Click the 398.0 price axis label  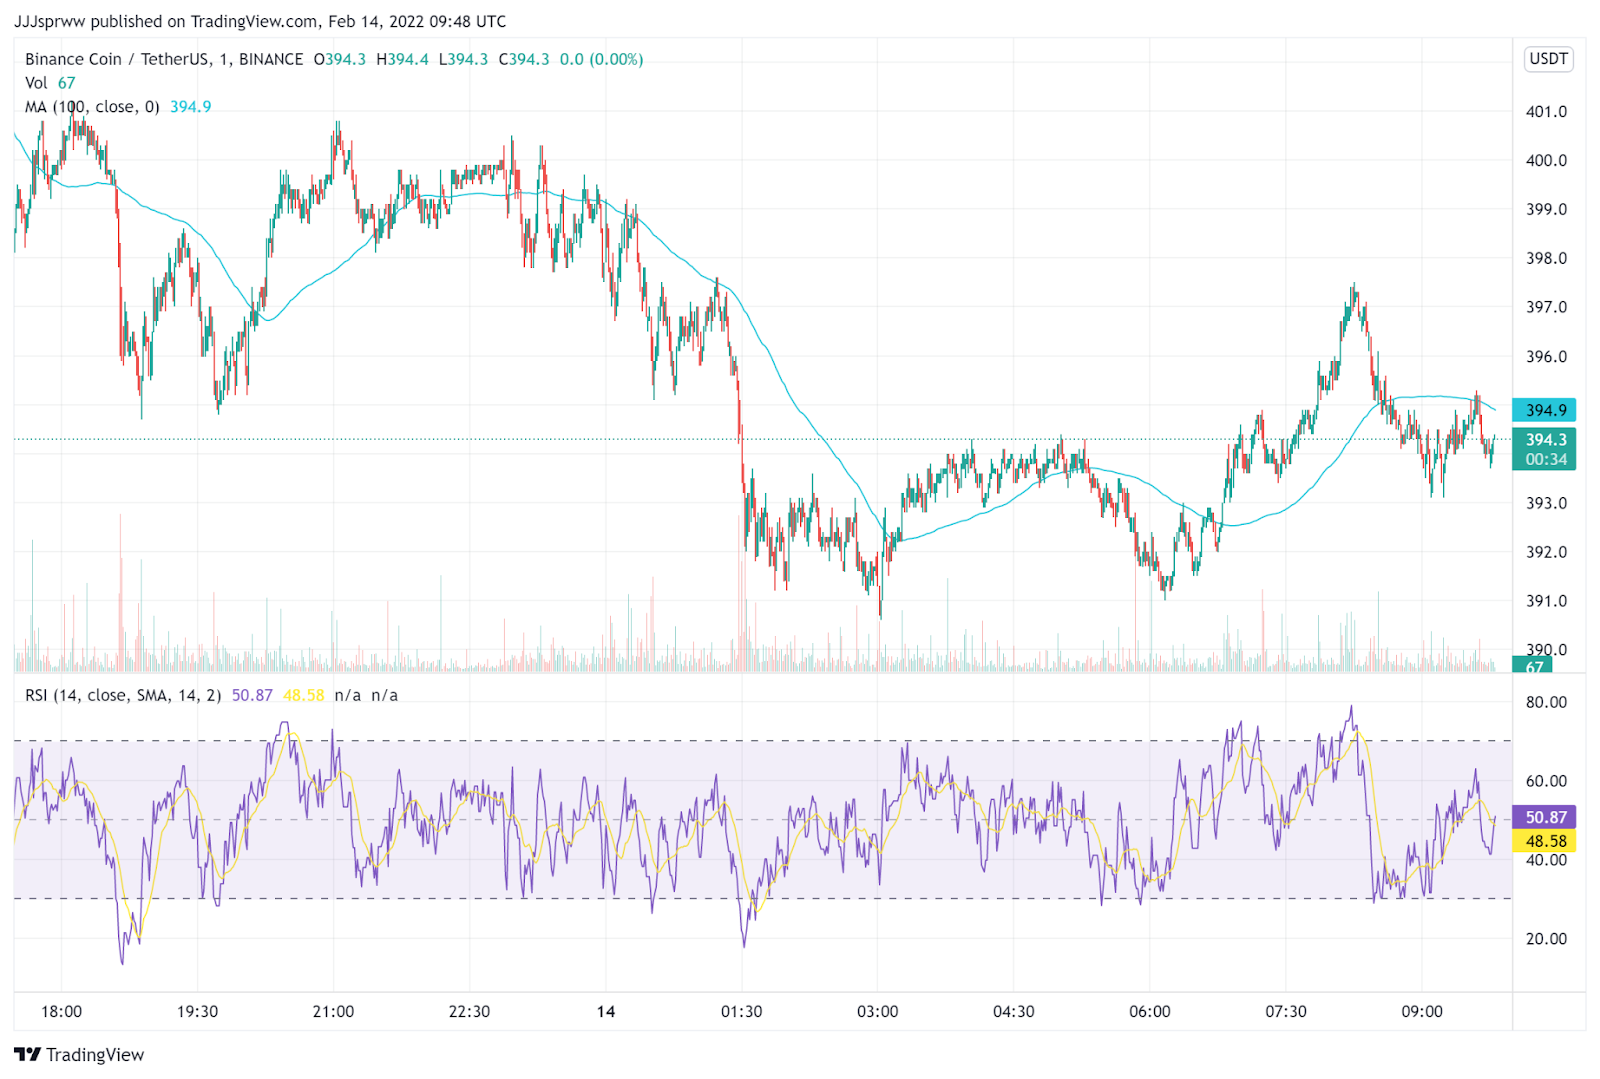(1546, 259)
